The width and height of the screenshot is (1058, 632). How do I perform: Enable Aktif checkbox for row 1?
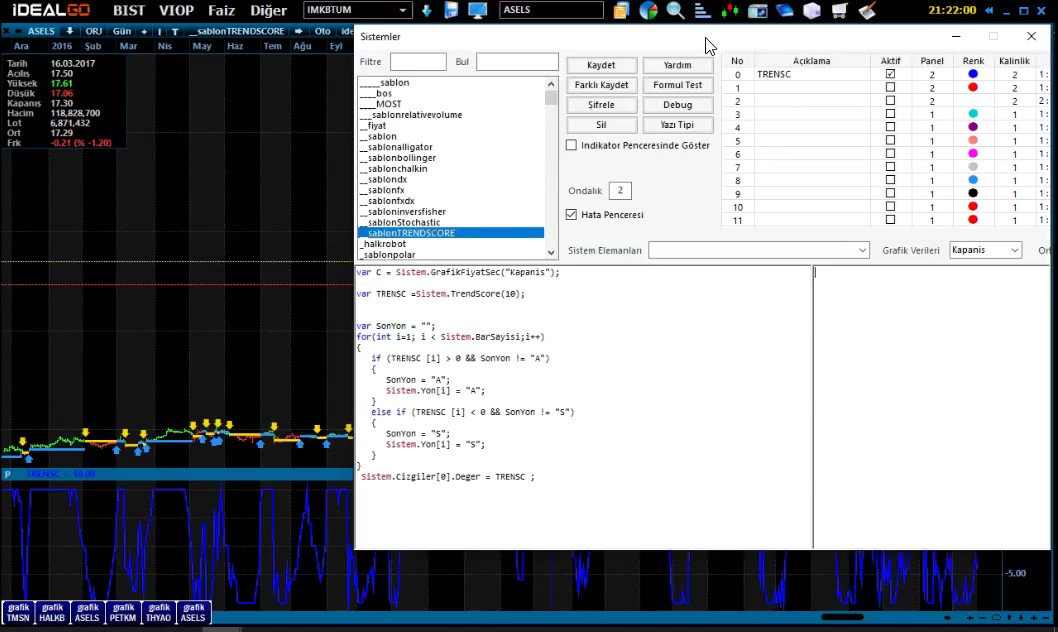(x=890, y=87)
